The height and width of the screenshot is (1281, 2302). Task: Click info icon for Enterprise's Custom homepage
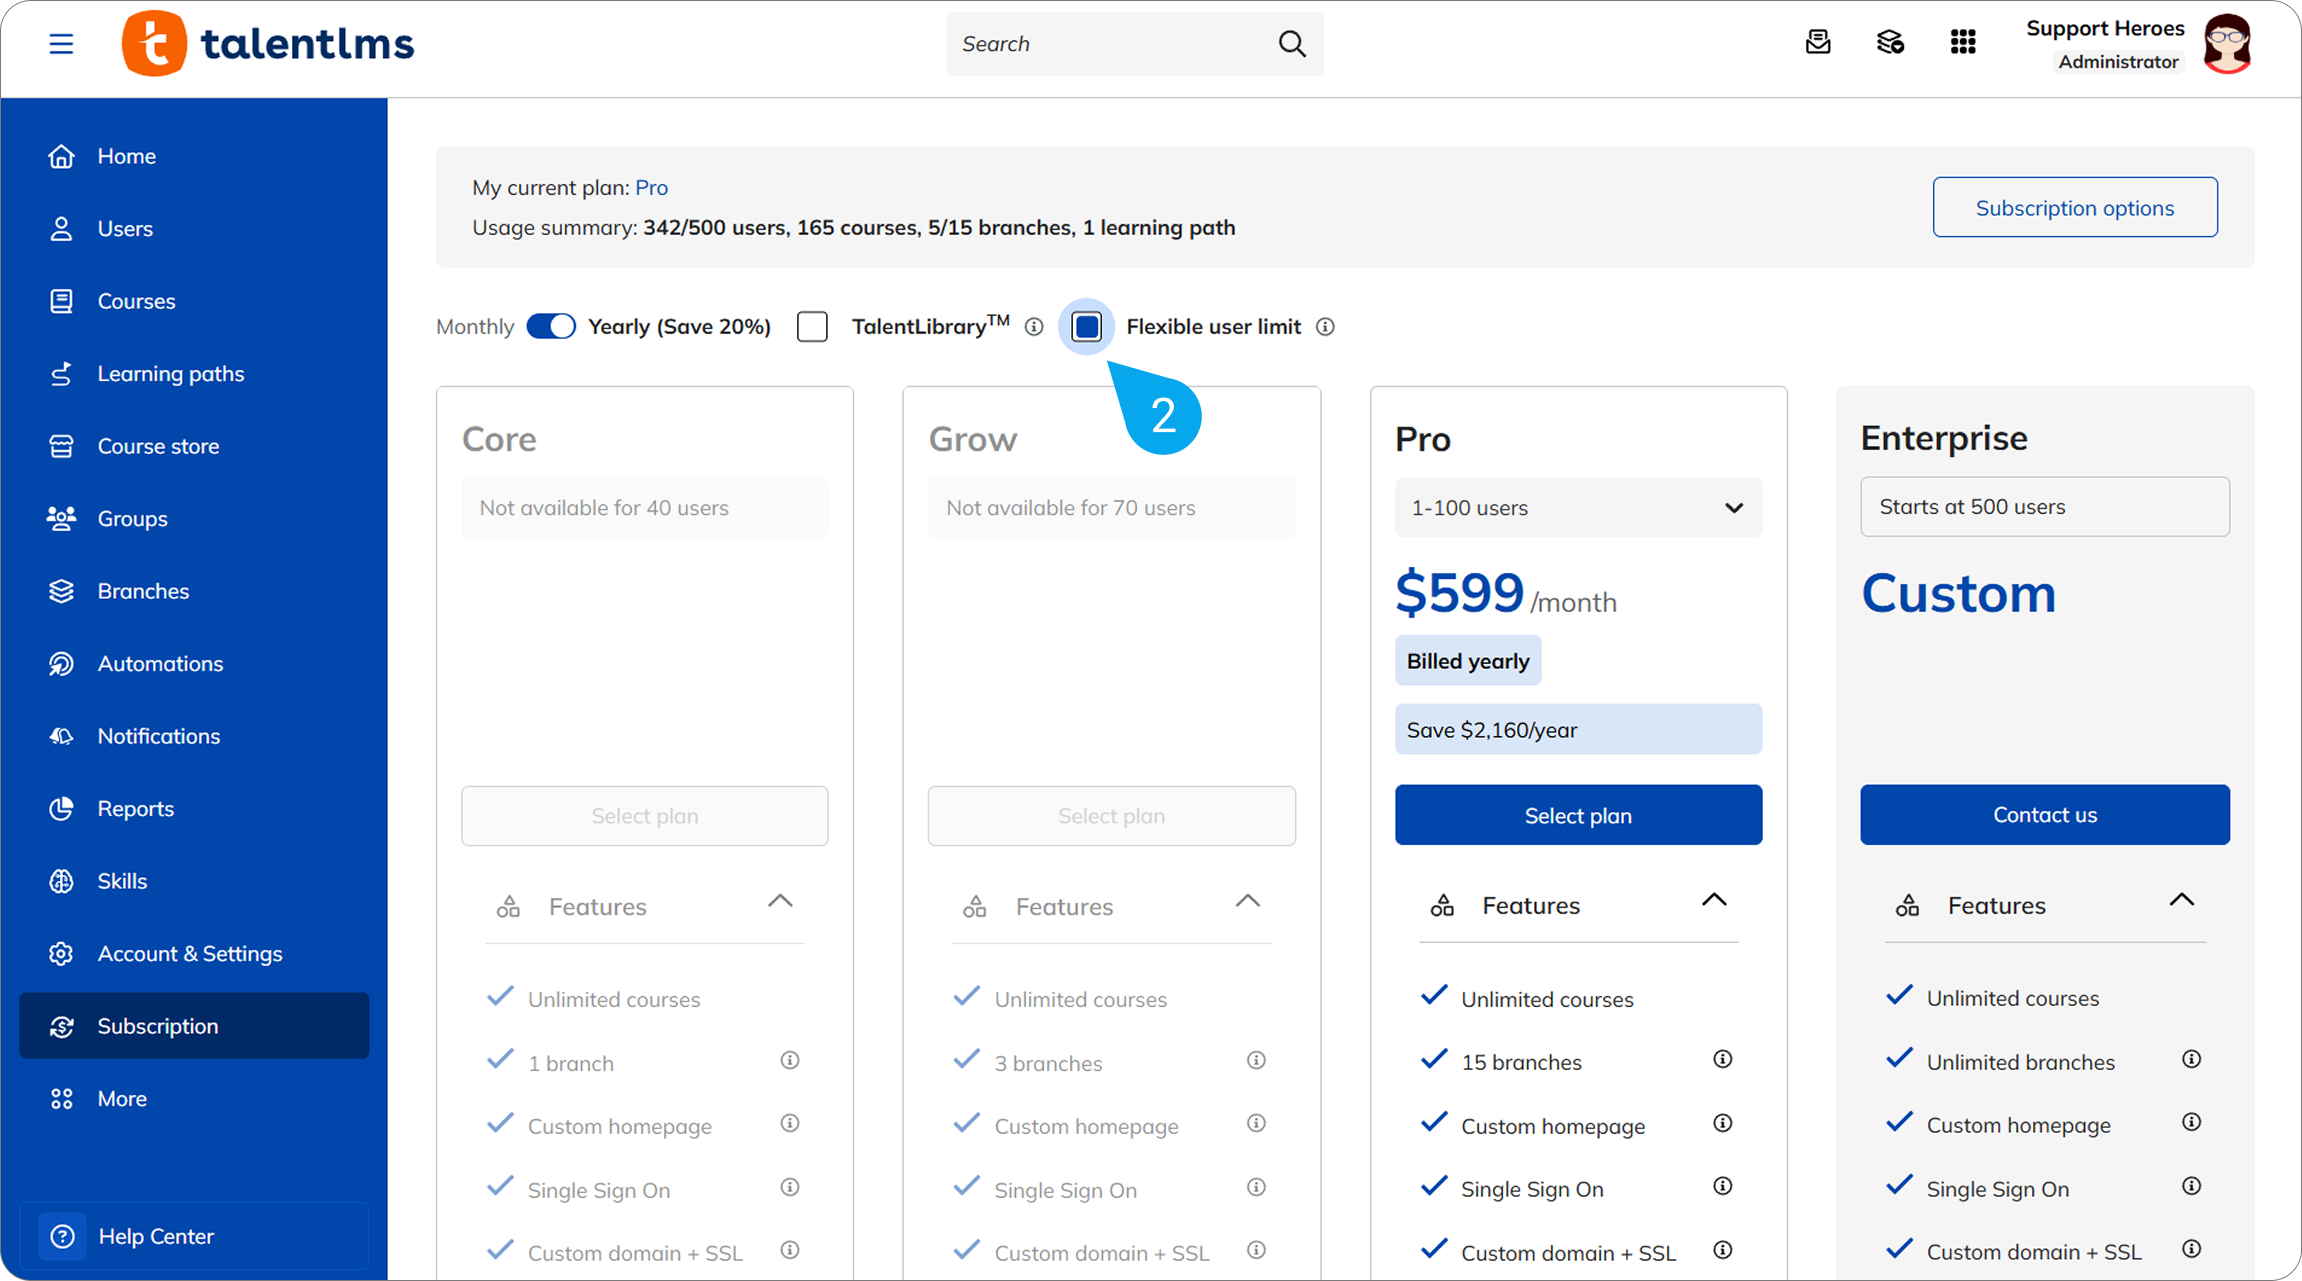[x=2191, y=1122]
